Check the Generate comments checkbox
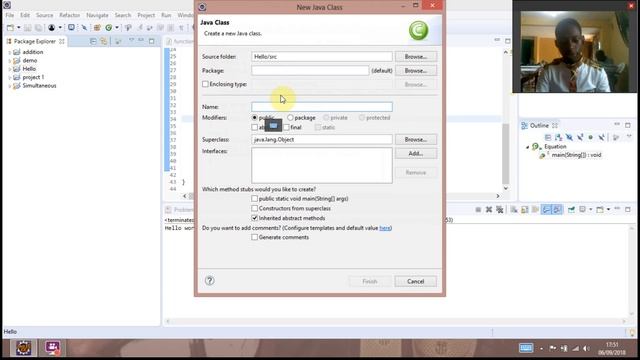 255,237
